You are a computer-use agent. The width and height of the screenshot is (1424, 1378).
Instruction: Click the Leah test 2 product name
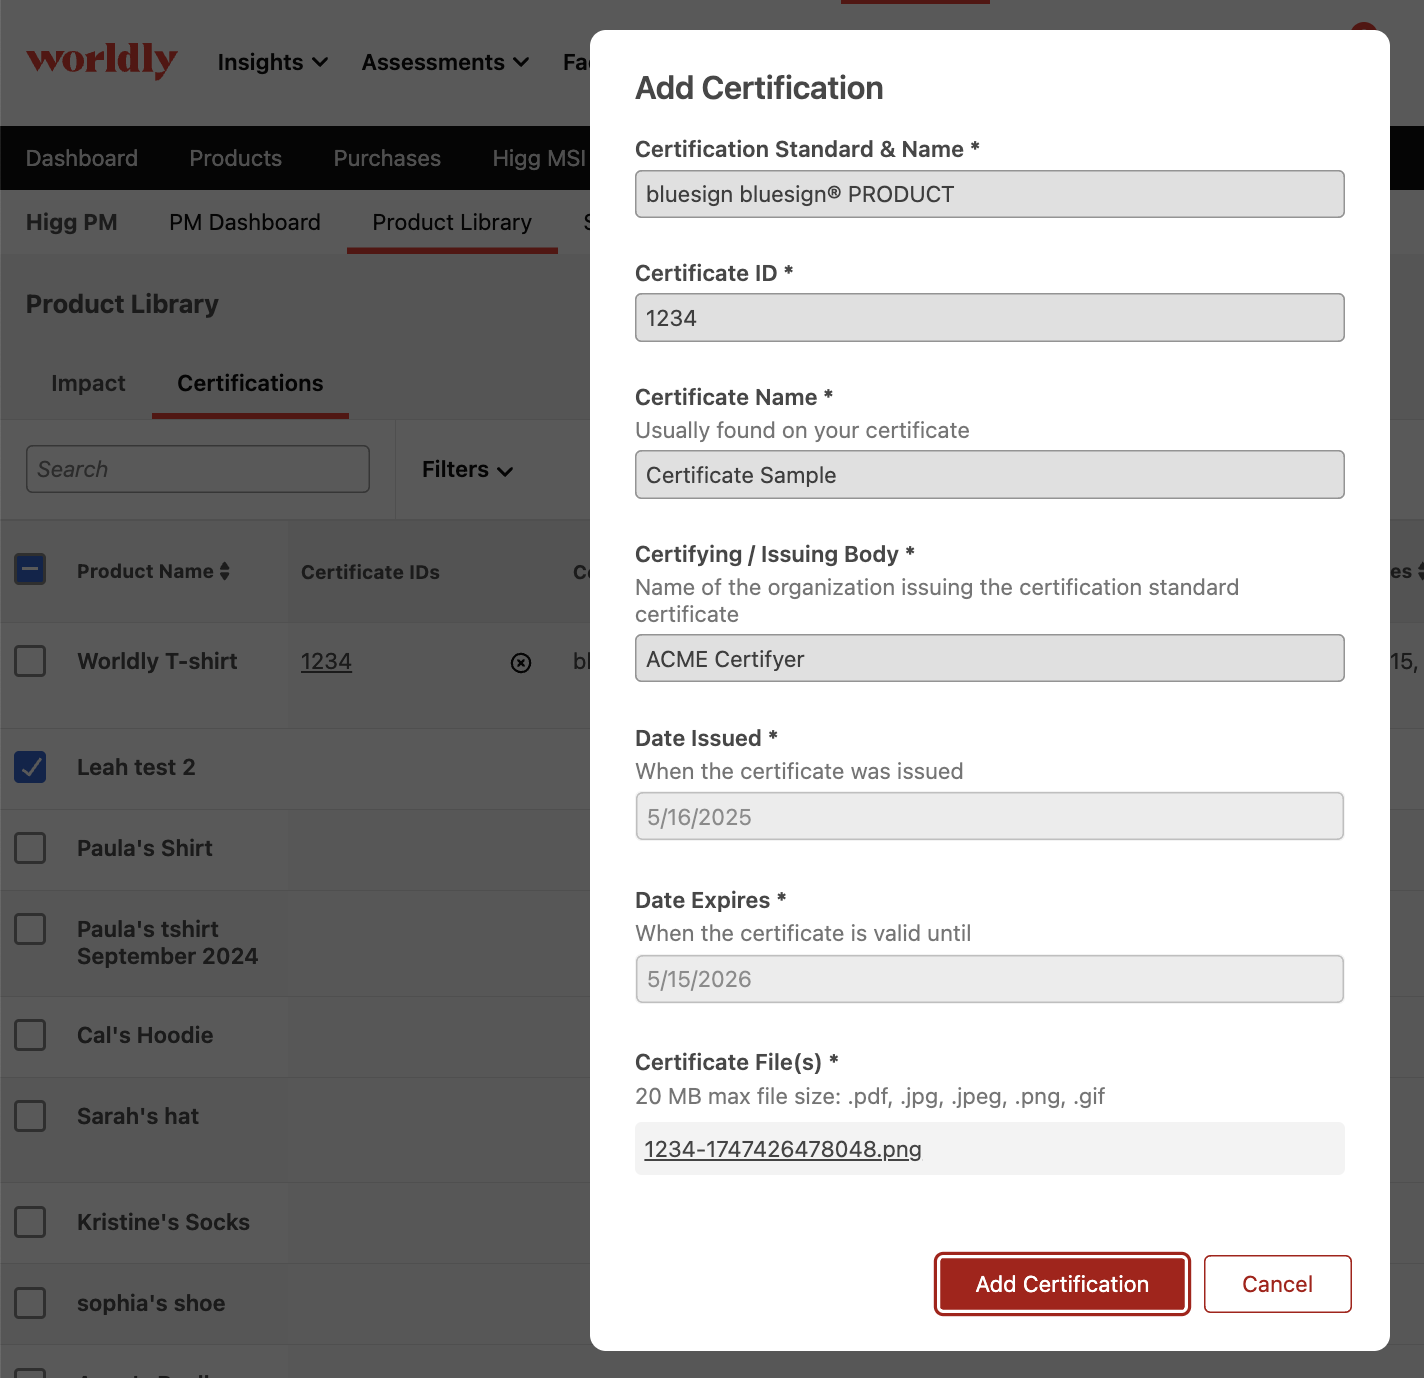(x=136, y=767)
